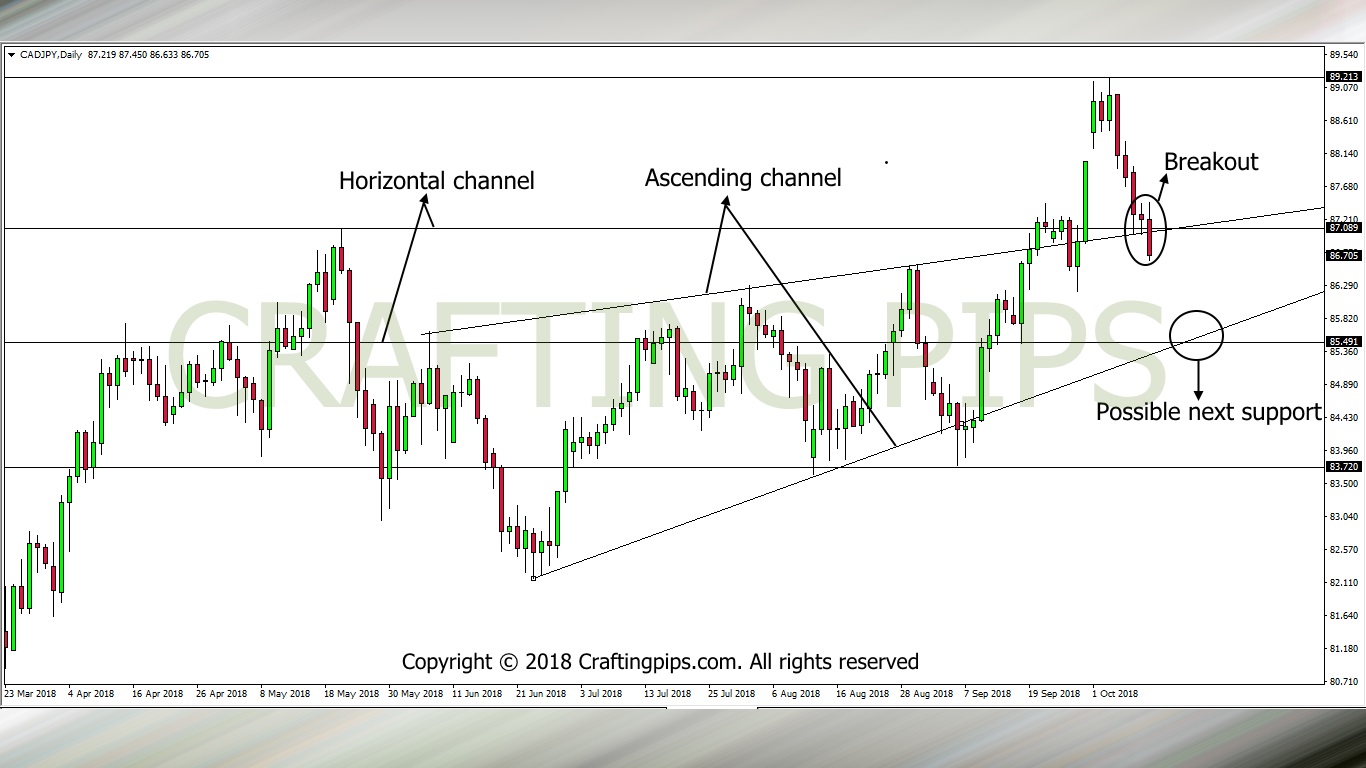Viewport: 1366px width, 768px height.
Task: Click the 18 May 2018 date label
Action: point(350,693)
